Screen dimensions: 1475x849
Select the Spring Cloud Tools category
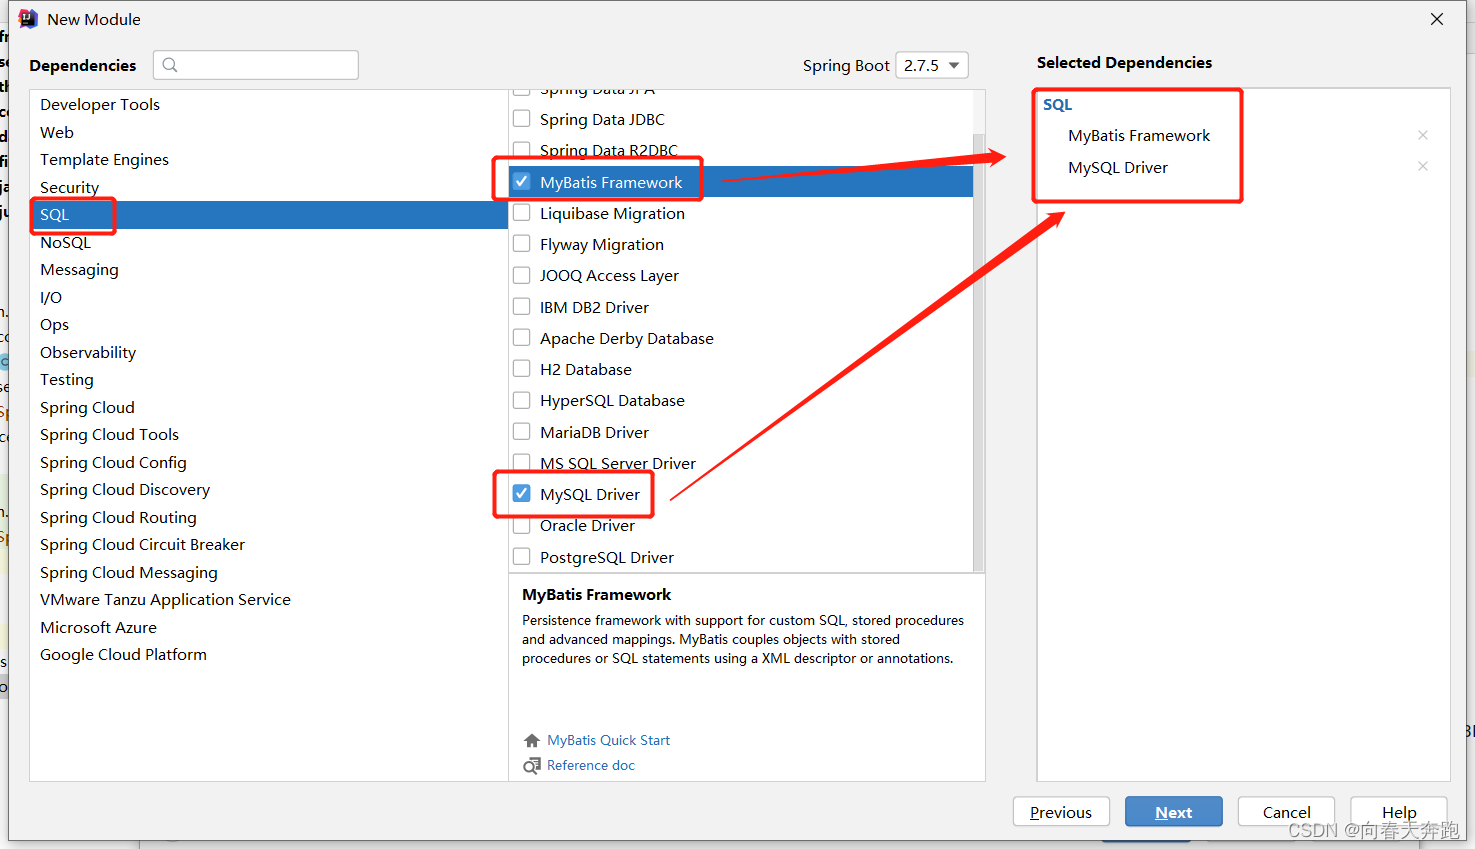click(269, 435)
